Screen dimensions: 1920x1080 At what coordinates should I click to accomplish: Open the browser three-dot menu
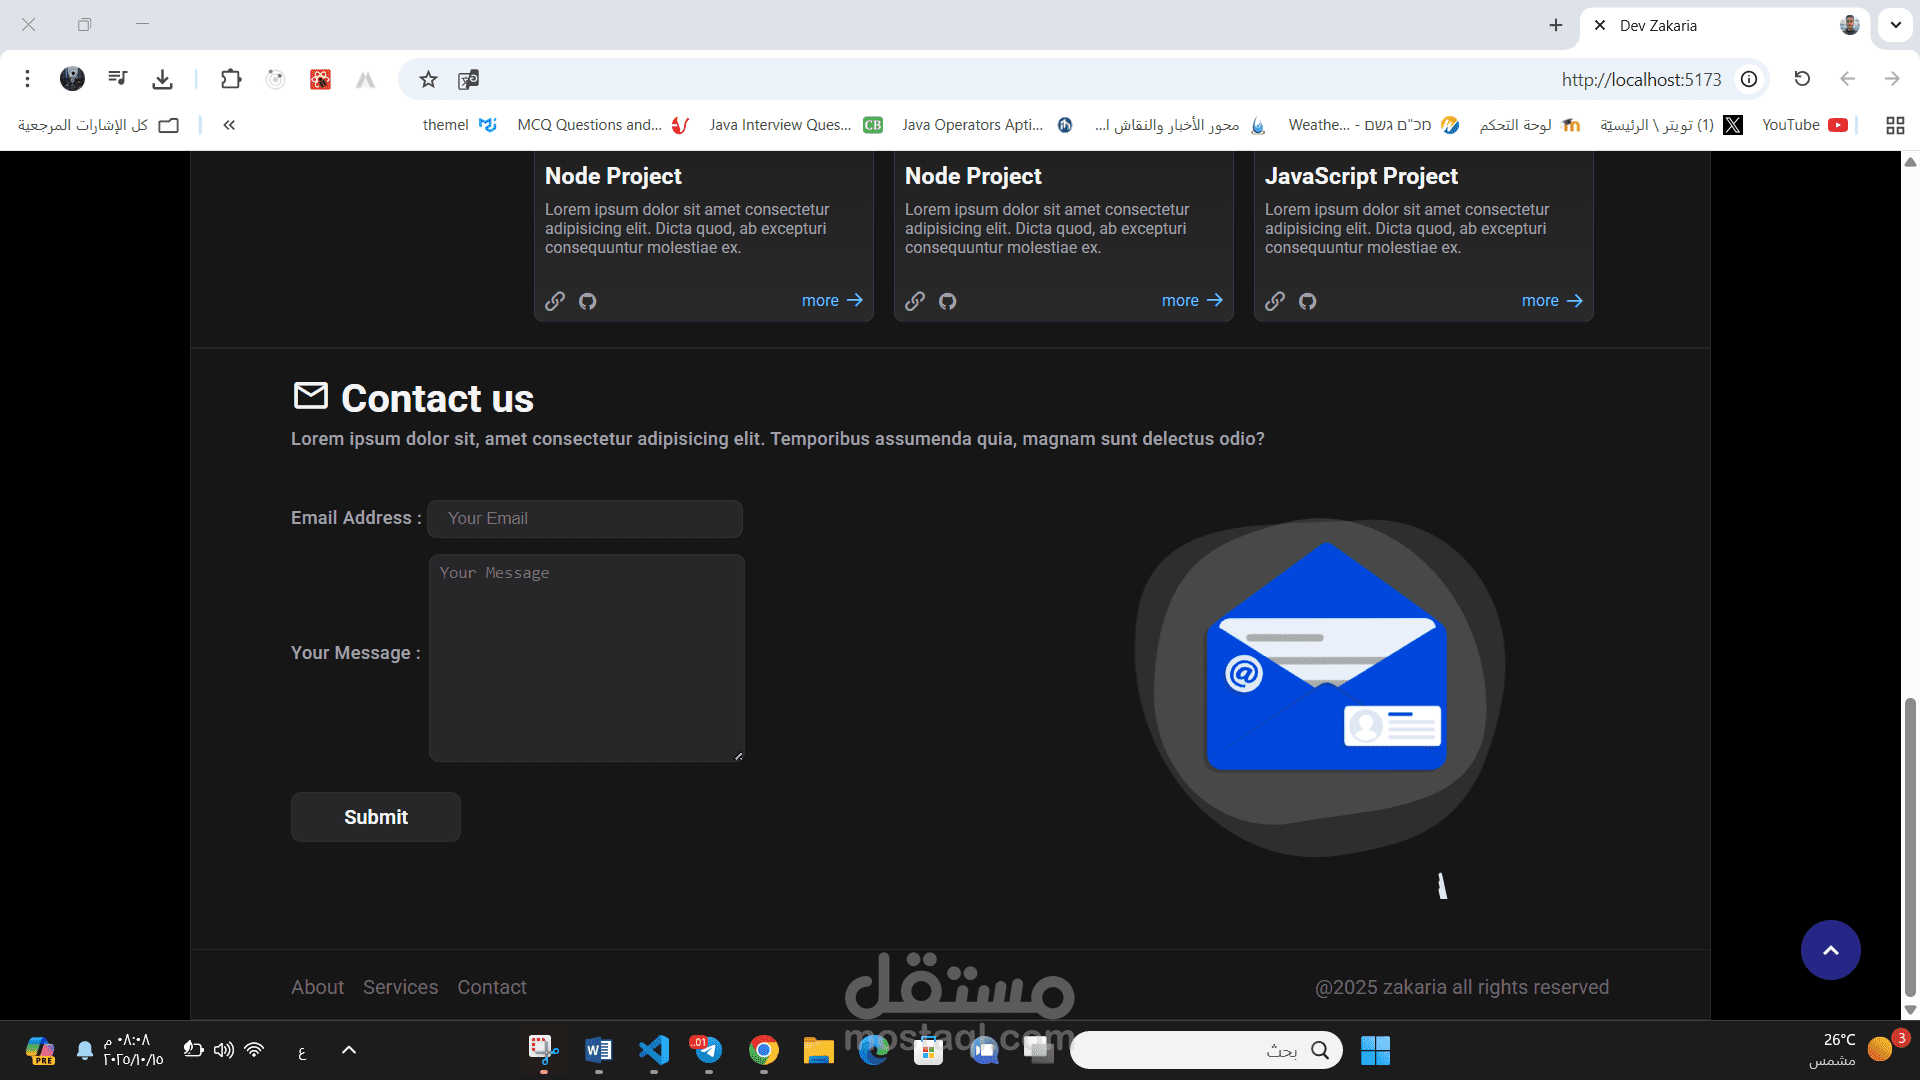(x=27, y=79)
